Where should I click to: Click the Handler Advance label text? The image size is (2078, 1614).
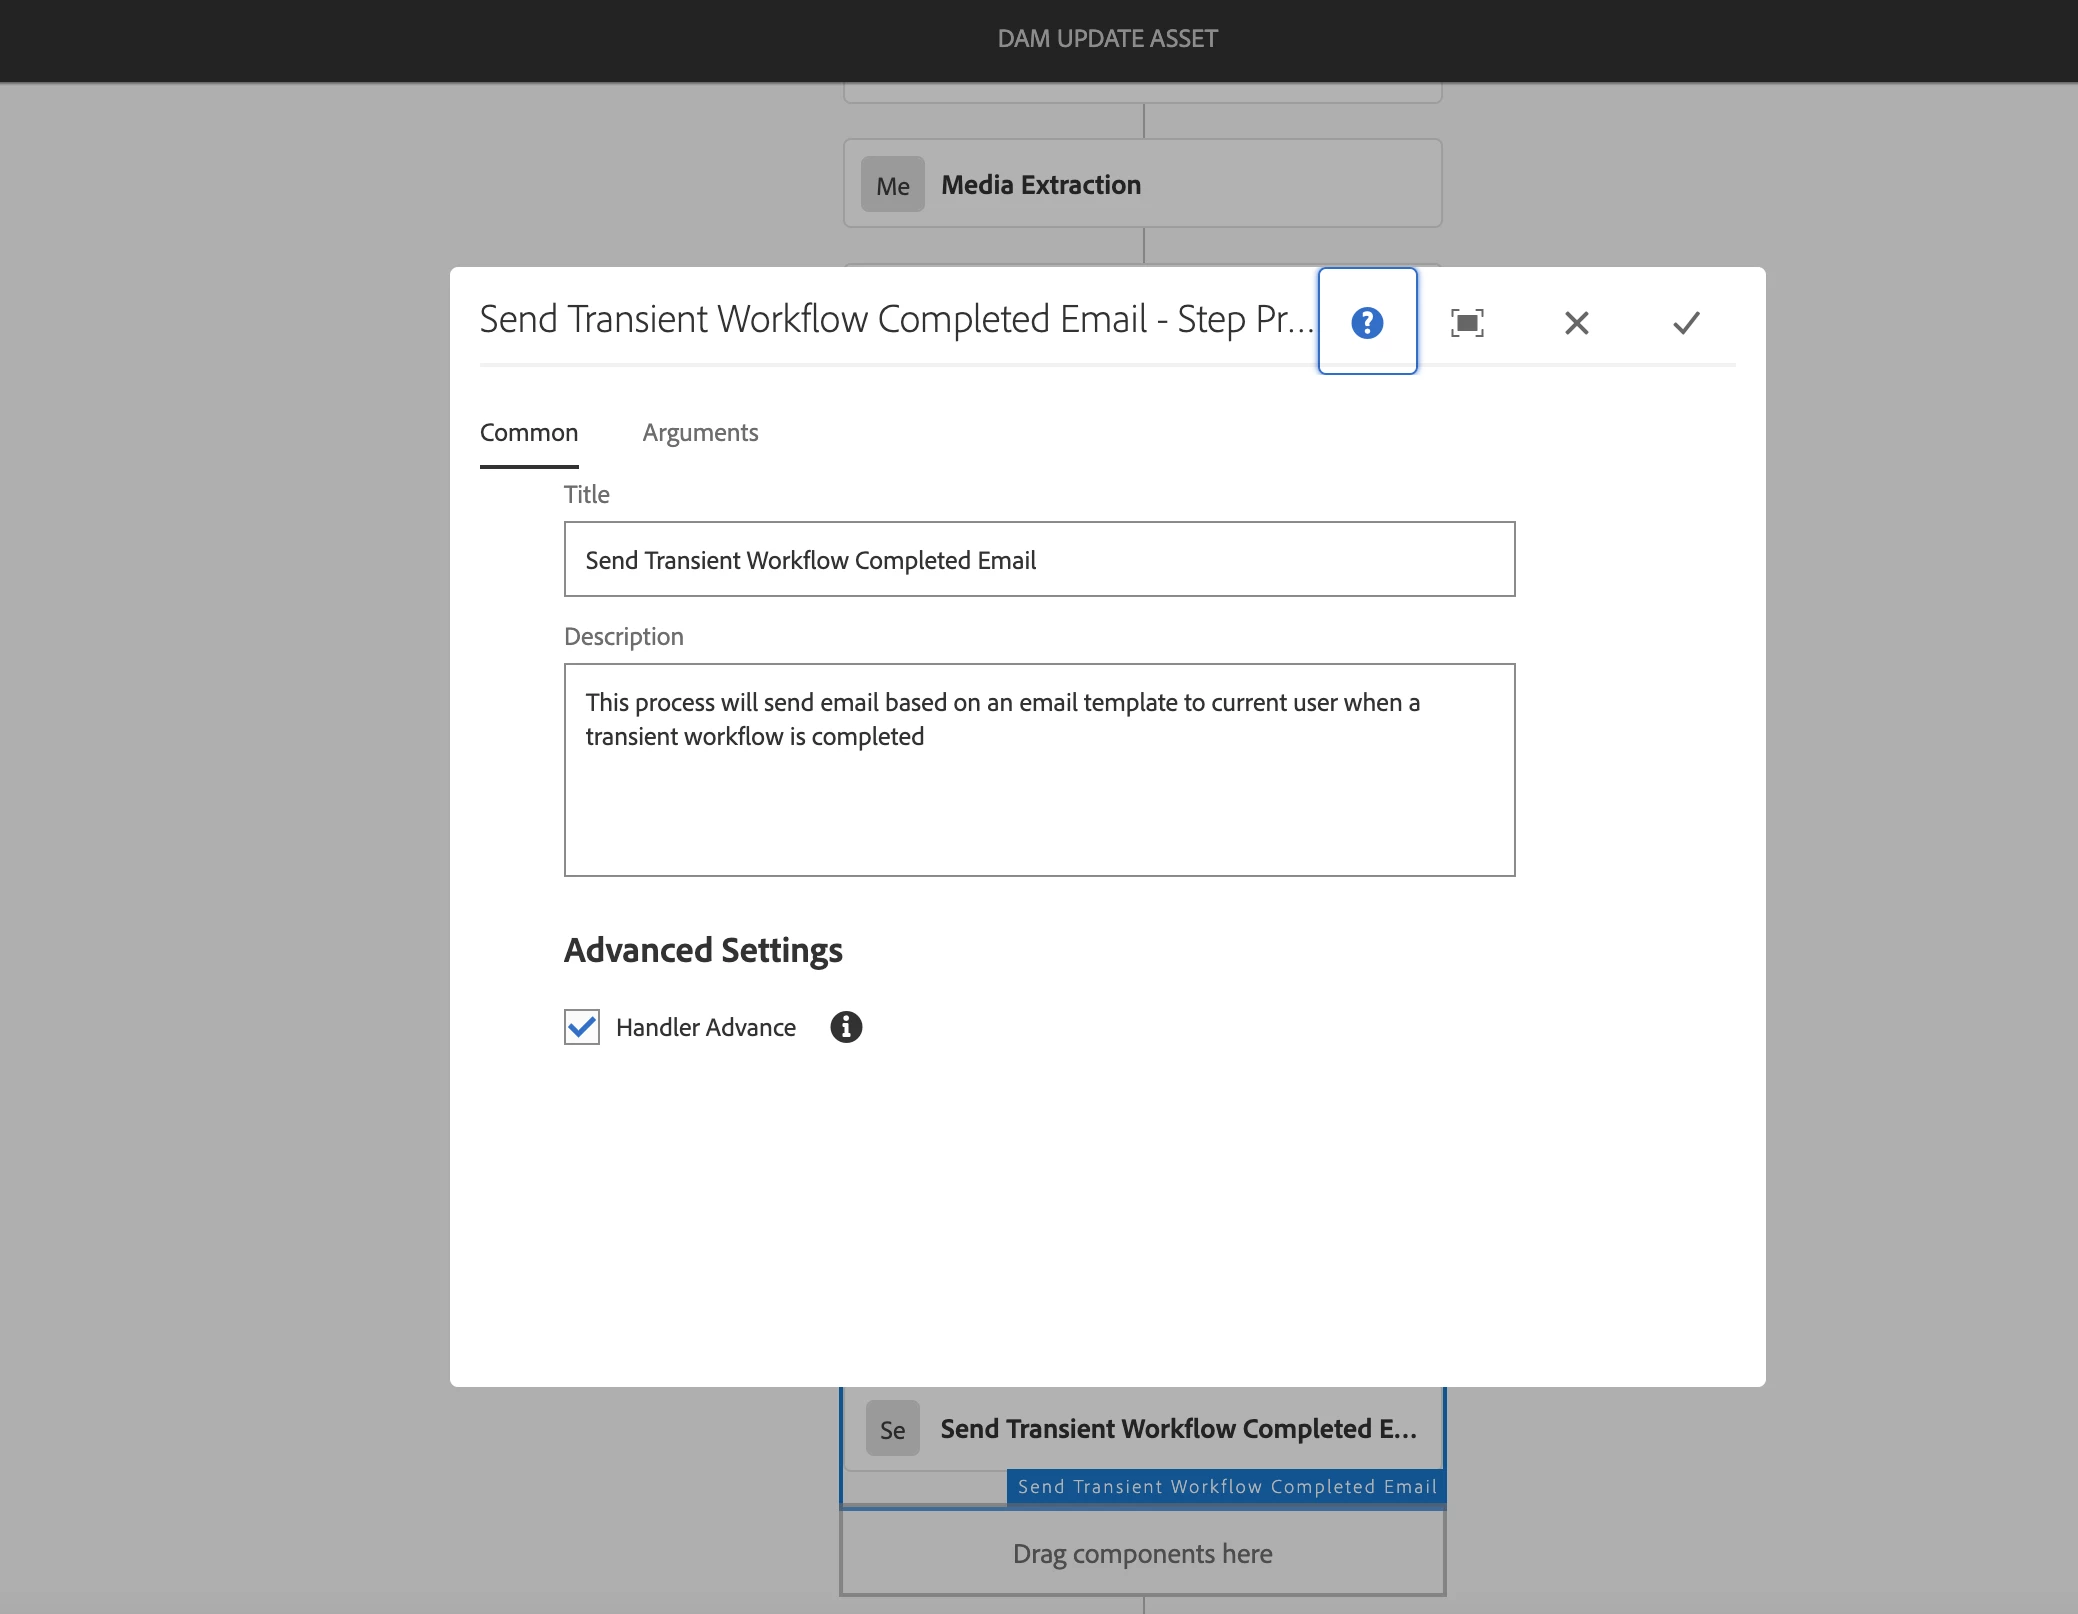pyautogui.click(x=705, y=1028)
